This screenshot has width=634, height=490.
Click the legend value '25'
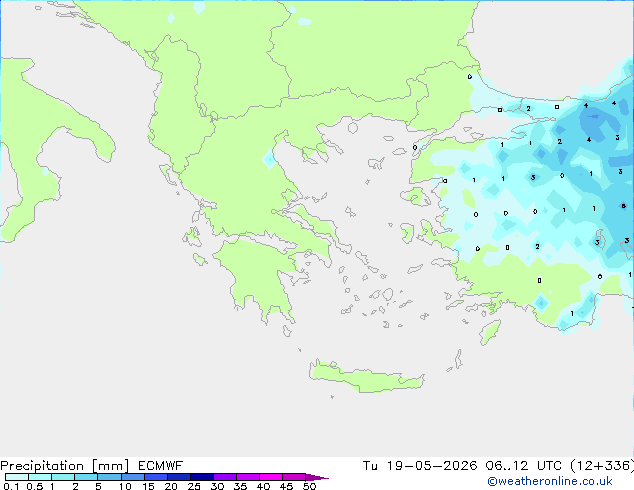click(194, 486)
